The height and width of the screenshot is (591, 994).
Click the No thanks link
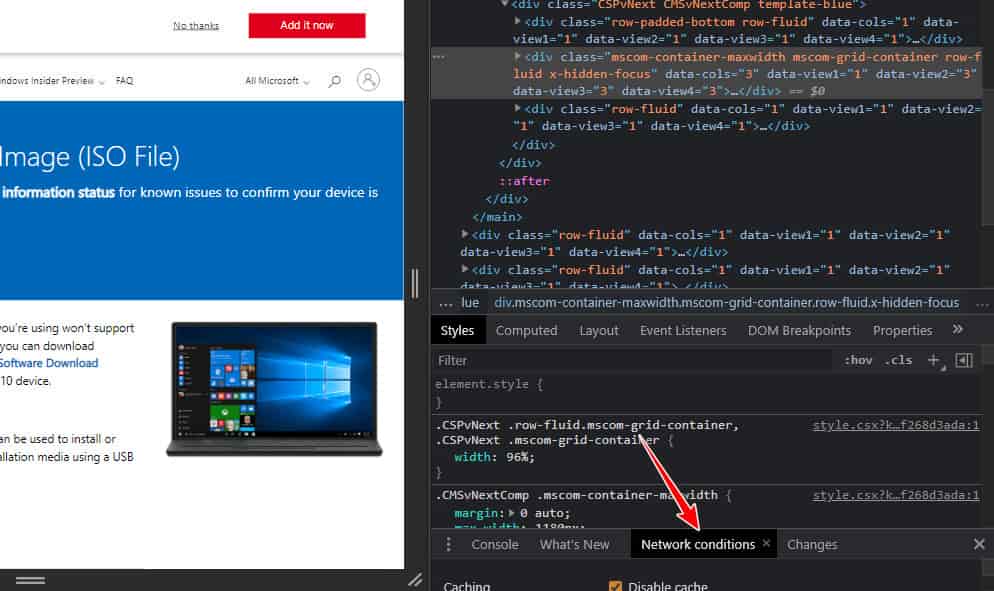[196, 25]
